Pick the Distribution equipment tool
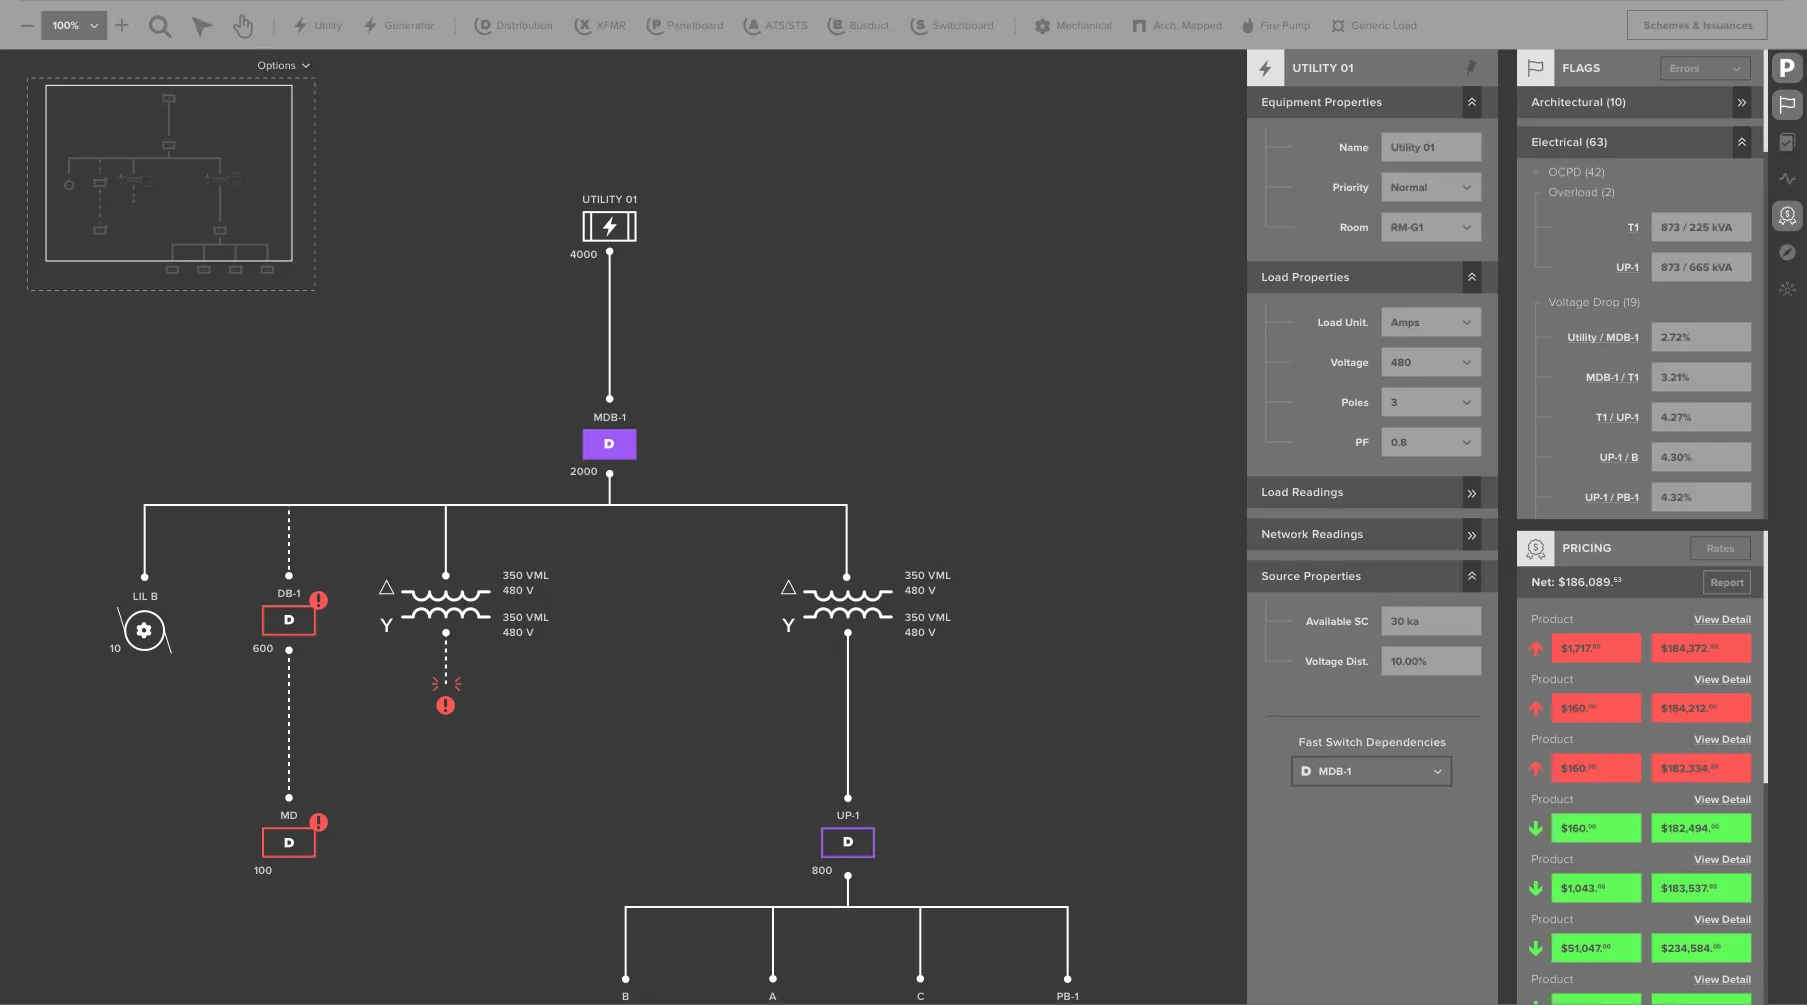 point(513,26)
